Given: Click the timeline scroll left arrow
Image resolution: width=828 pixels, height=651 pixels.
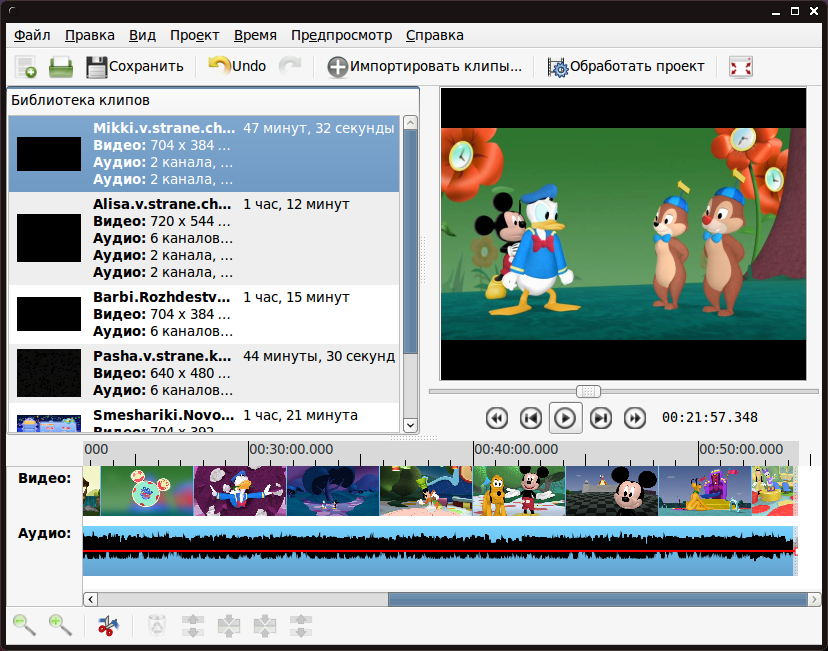Looking at the screenshot, I should pyautogui.click(x=91, y=599).
